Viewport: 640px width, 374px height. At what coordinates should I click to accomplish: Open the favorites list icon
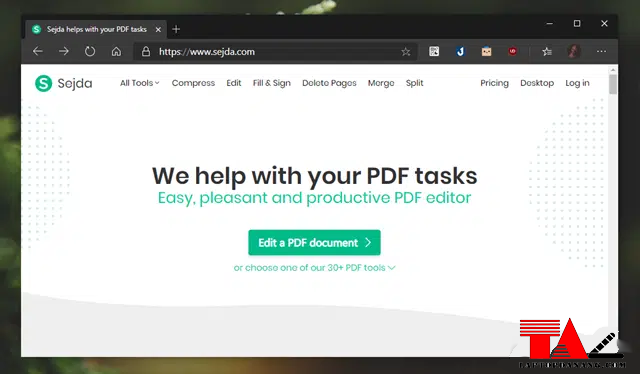click(x=547, y=51)
